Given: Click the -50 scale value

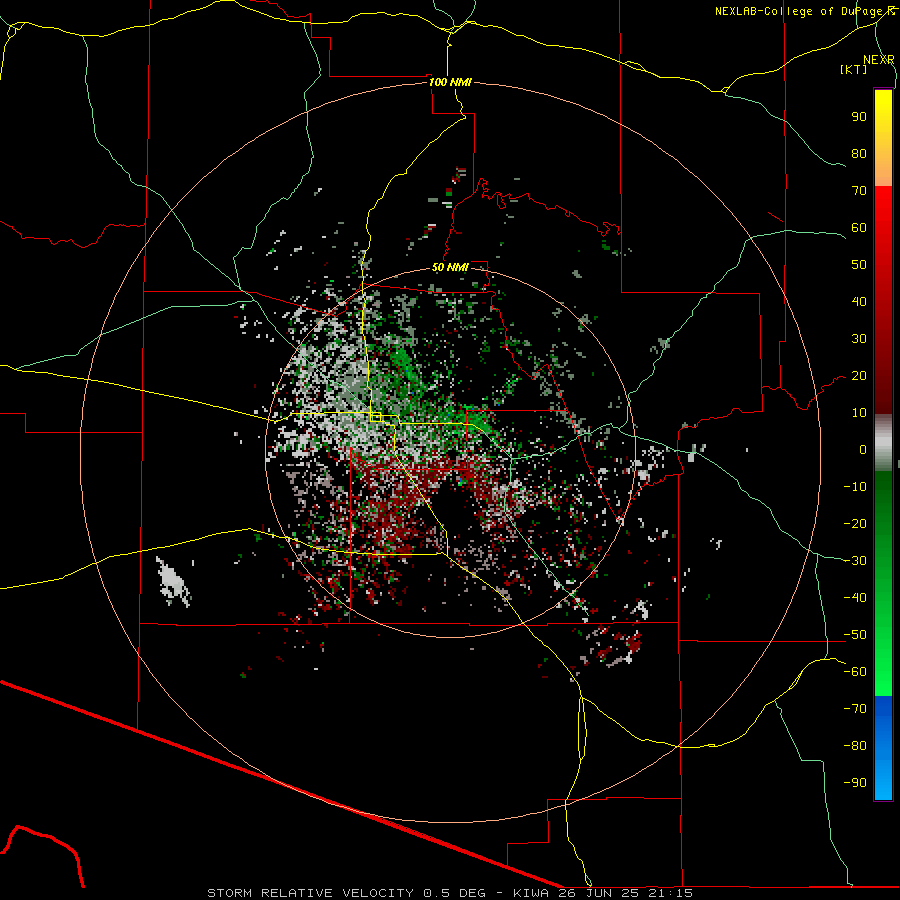Looking at the screenshot, I should click(x=855, y=635).
